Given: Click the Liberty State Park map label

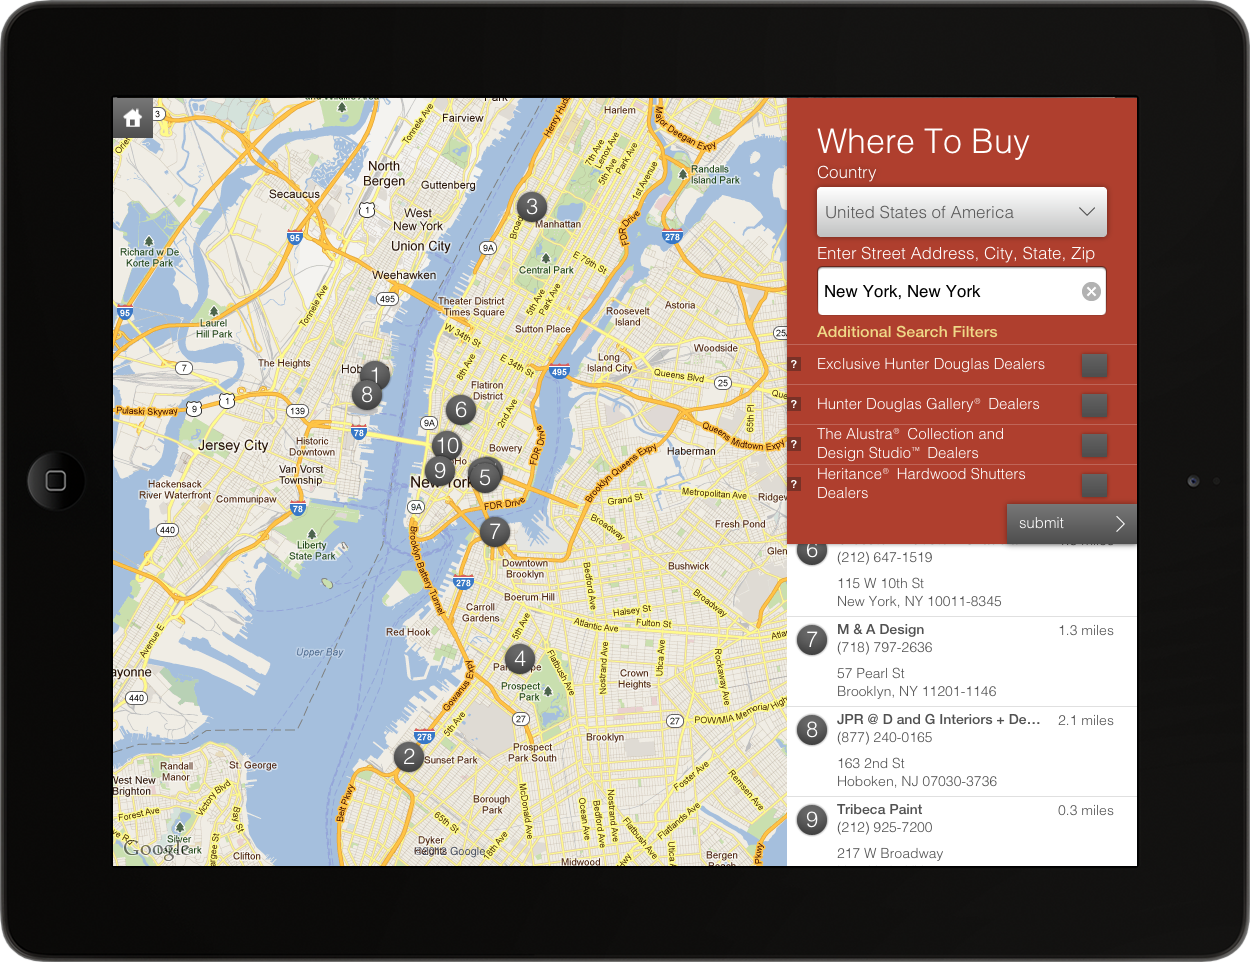Looking at the screenshot, I should (312, 551).
